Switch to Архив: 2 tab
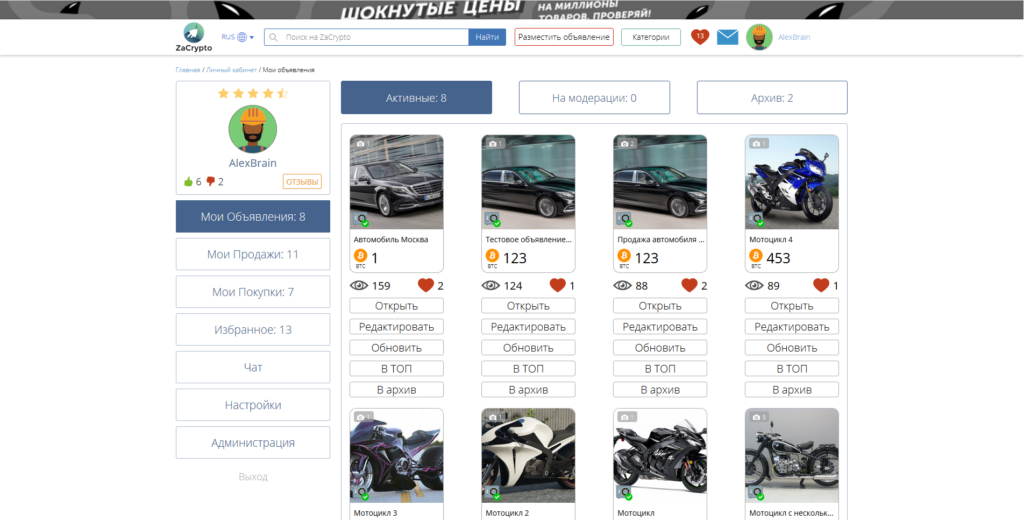Image resolution: width=1024 pixels, height=520 pixels. pos(772,98)
